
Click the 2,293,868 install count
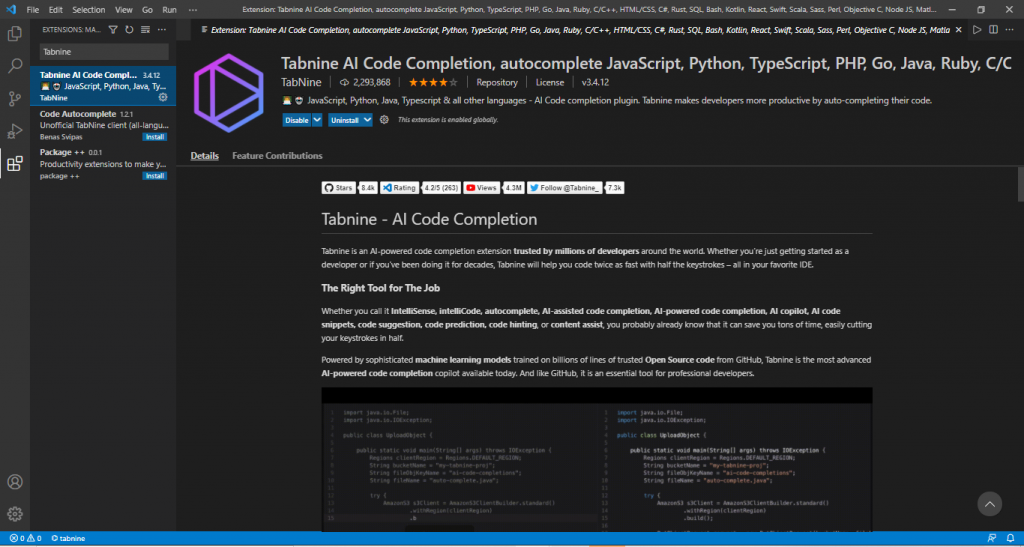coord(366,82)
